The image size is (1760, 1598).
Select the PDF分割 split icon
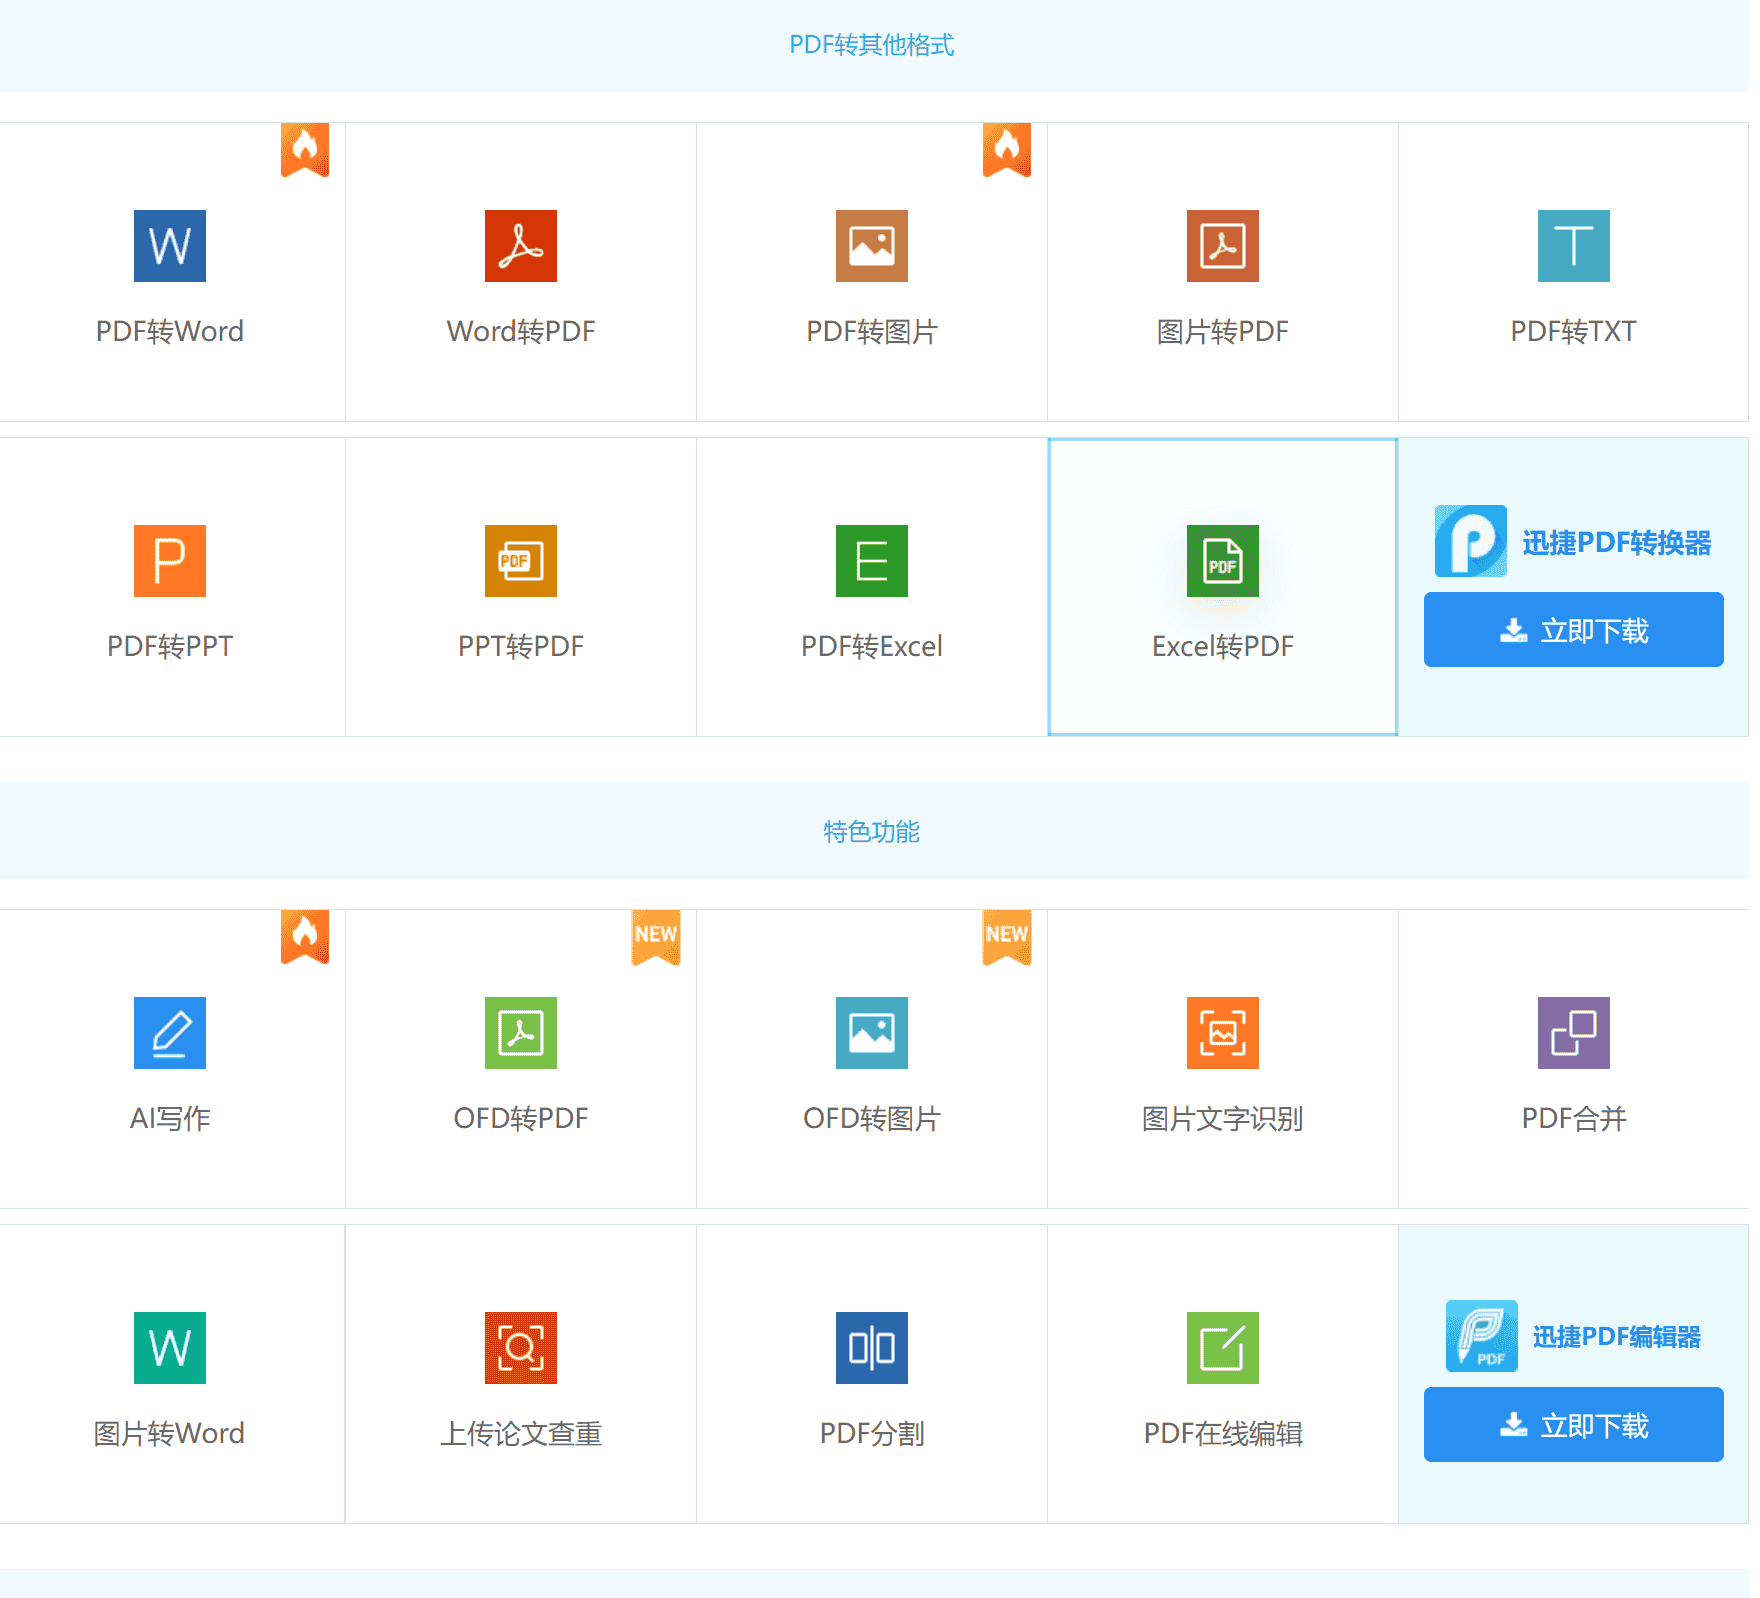[x=872, y=1348]
